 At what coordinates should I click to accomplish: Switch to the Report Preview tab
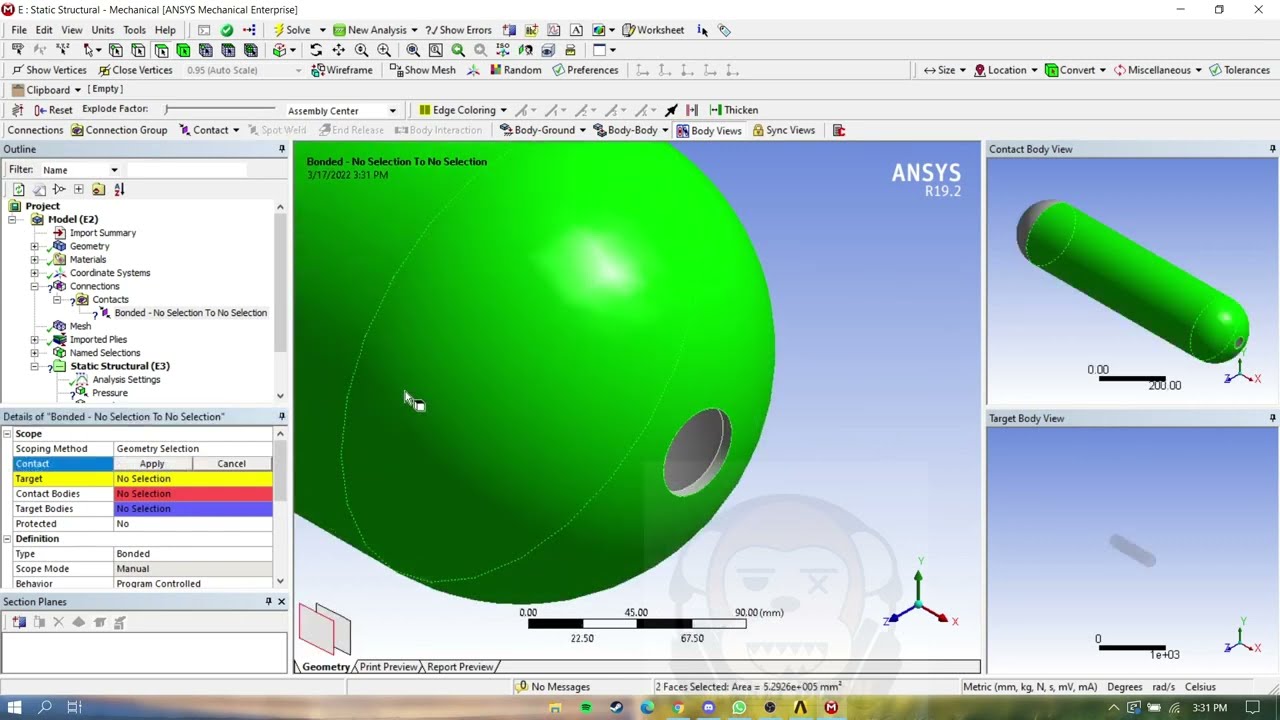click(459, 667)
